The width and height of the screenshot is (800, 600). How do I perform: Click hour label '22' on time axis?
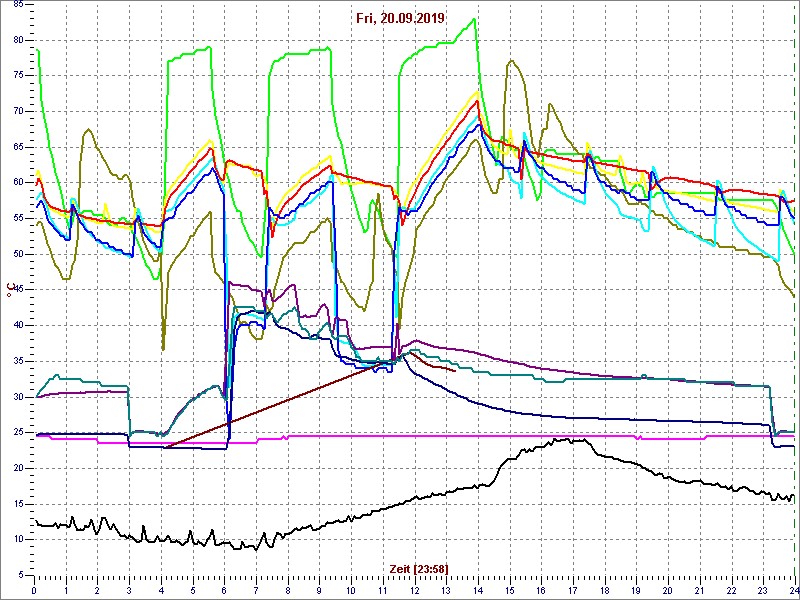tap(731, 591)
